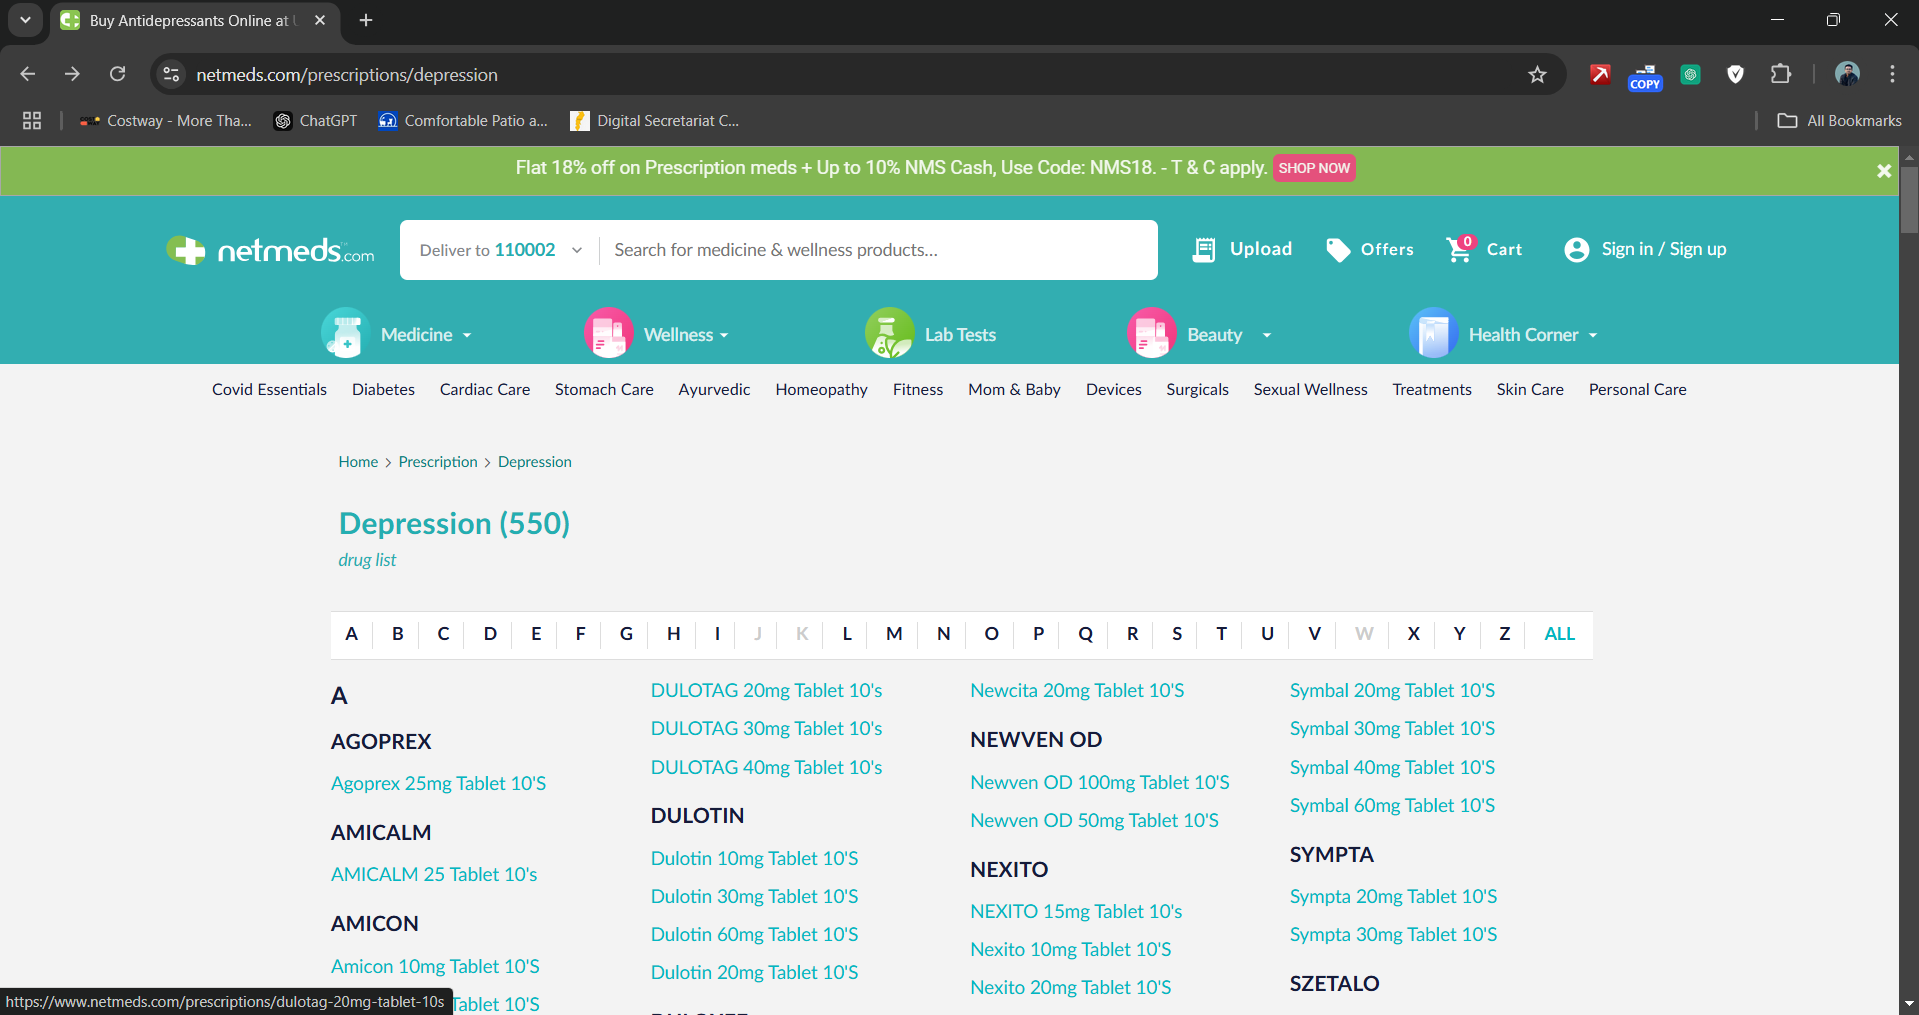Click the Beauty category icon
The height and width of the screenshot is (1015, 1919).
point(1152,333)
